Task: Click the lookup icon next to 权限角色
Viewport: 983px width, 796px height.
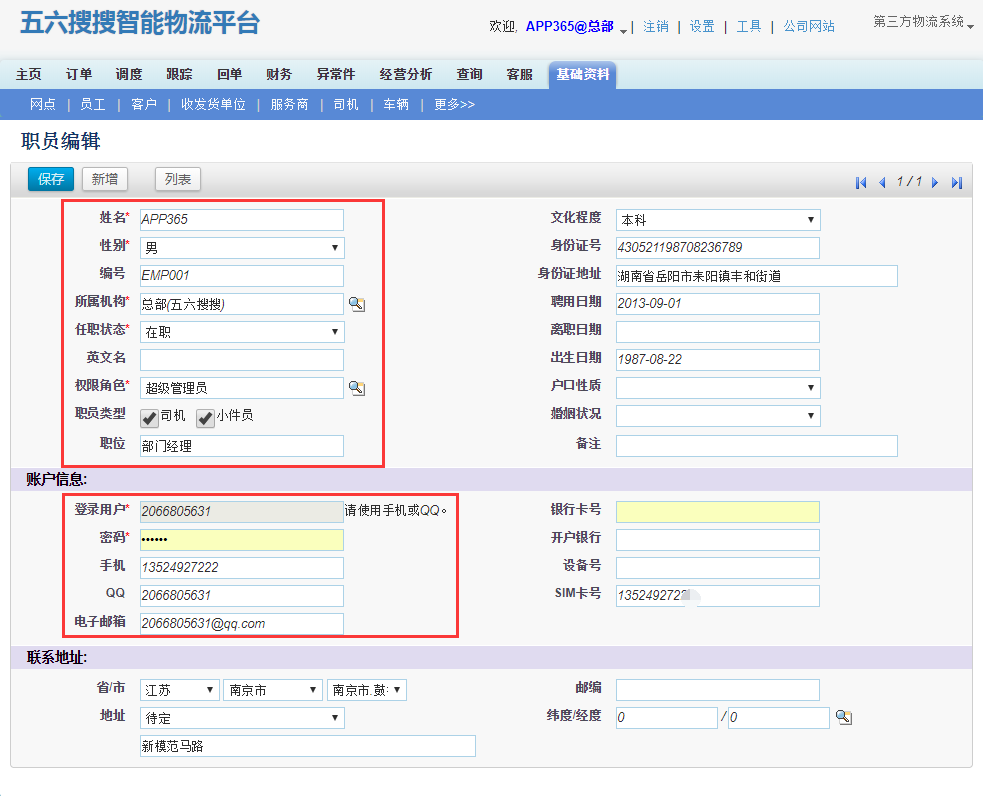Action: pyautogui.click(x=357, y=388)
